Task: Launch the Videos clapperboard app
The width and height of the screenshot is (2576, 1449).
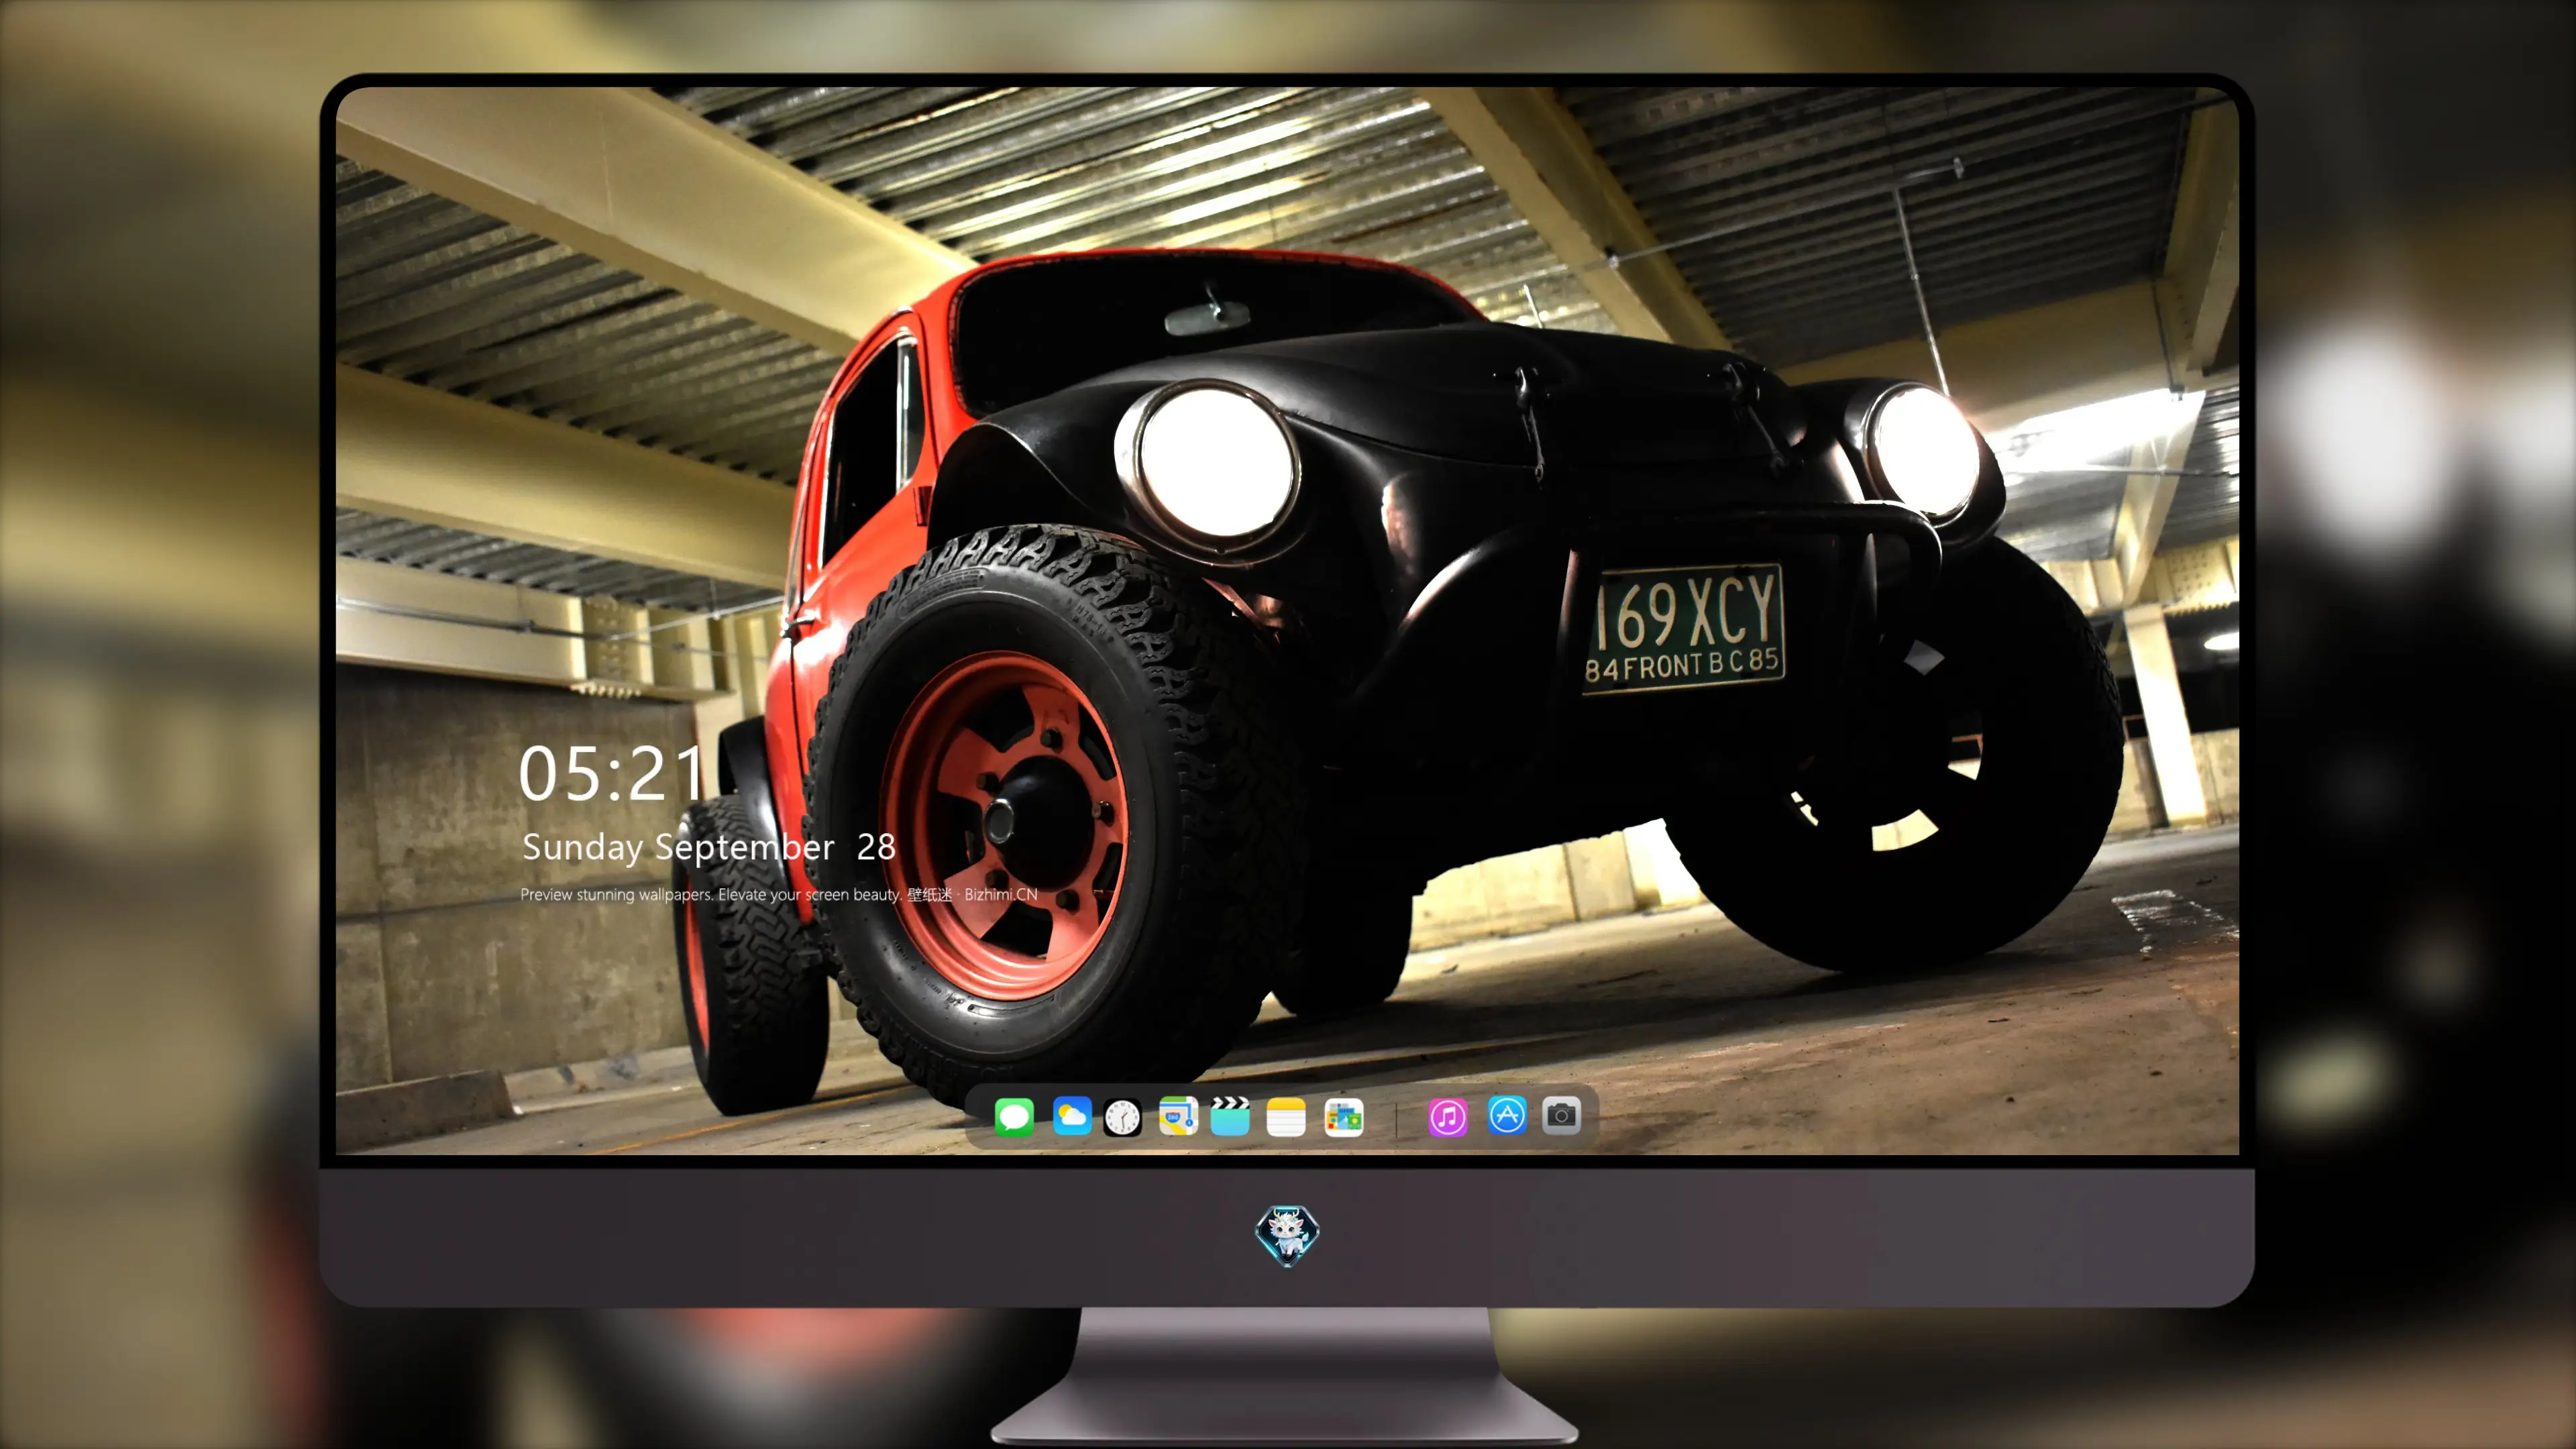Action: point(1230,1116)
